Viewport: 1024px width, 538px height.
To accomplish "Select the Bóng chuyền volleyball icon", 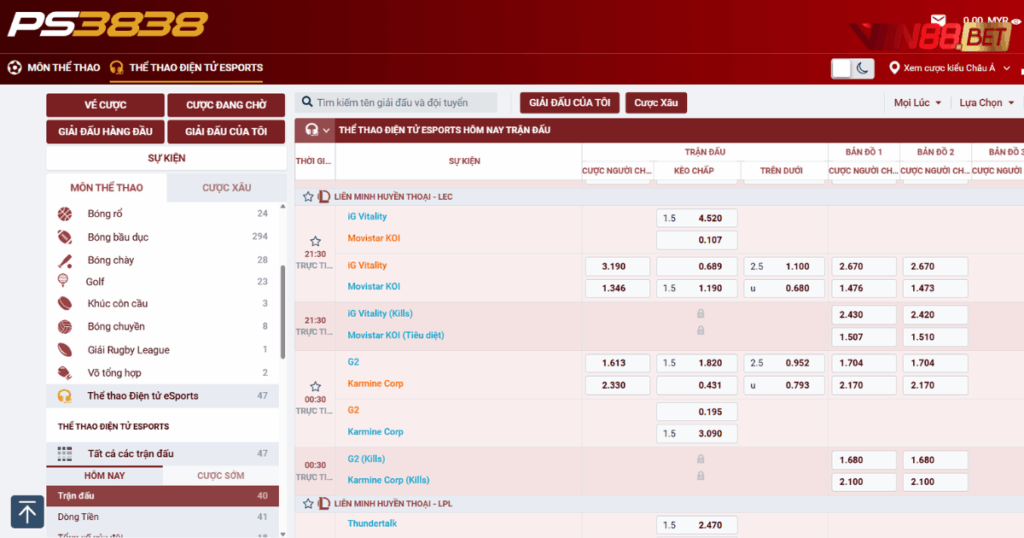I will click(65, 326).
